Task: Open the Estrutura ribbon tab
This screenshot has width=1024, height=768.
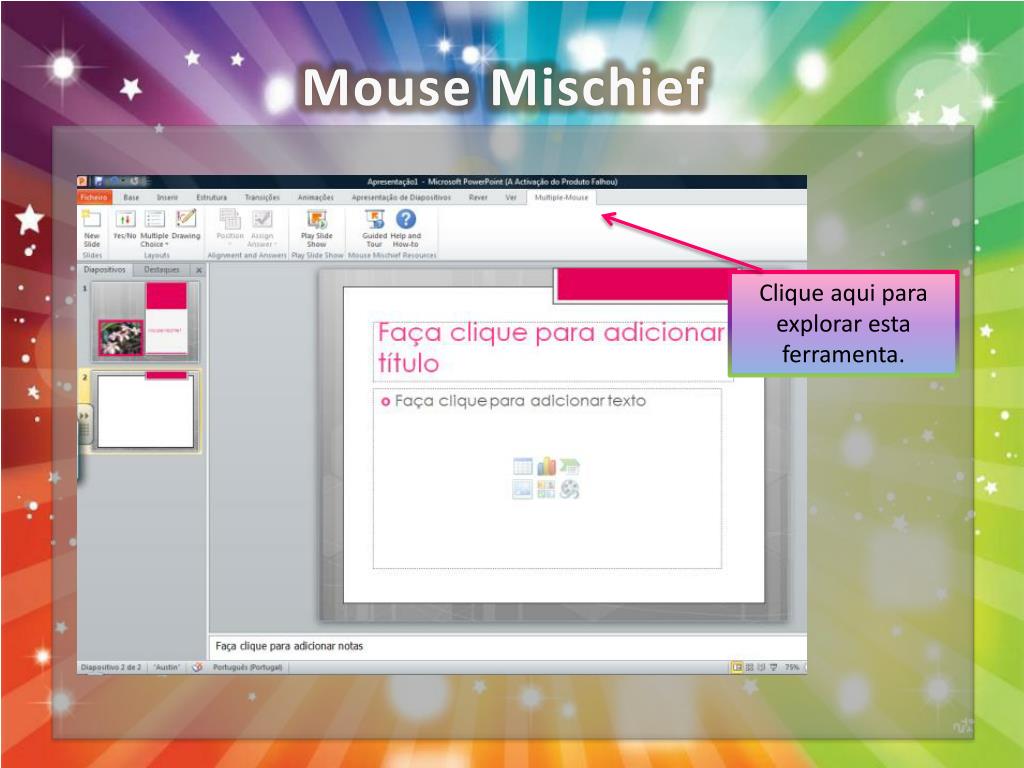Action: (212, 197)
